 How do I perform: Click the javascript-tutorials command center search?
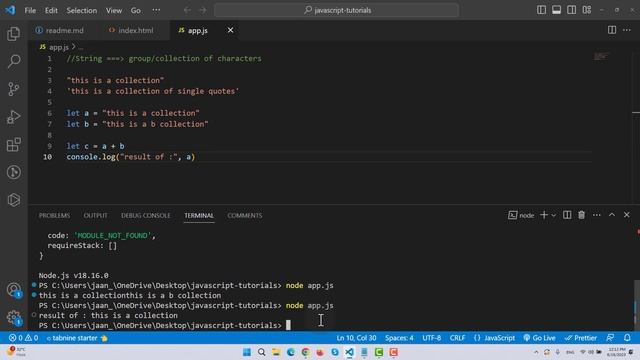[x=337, y=10]
